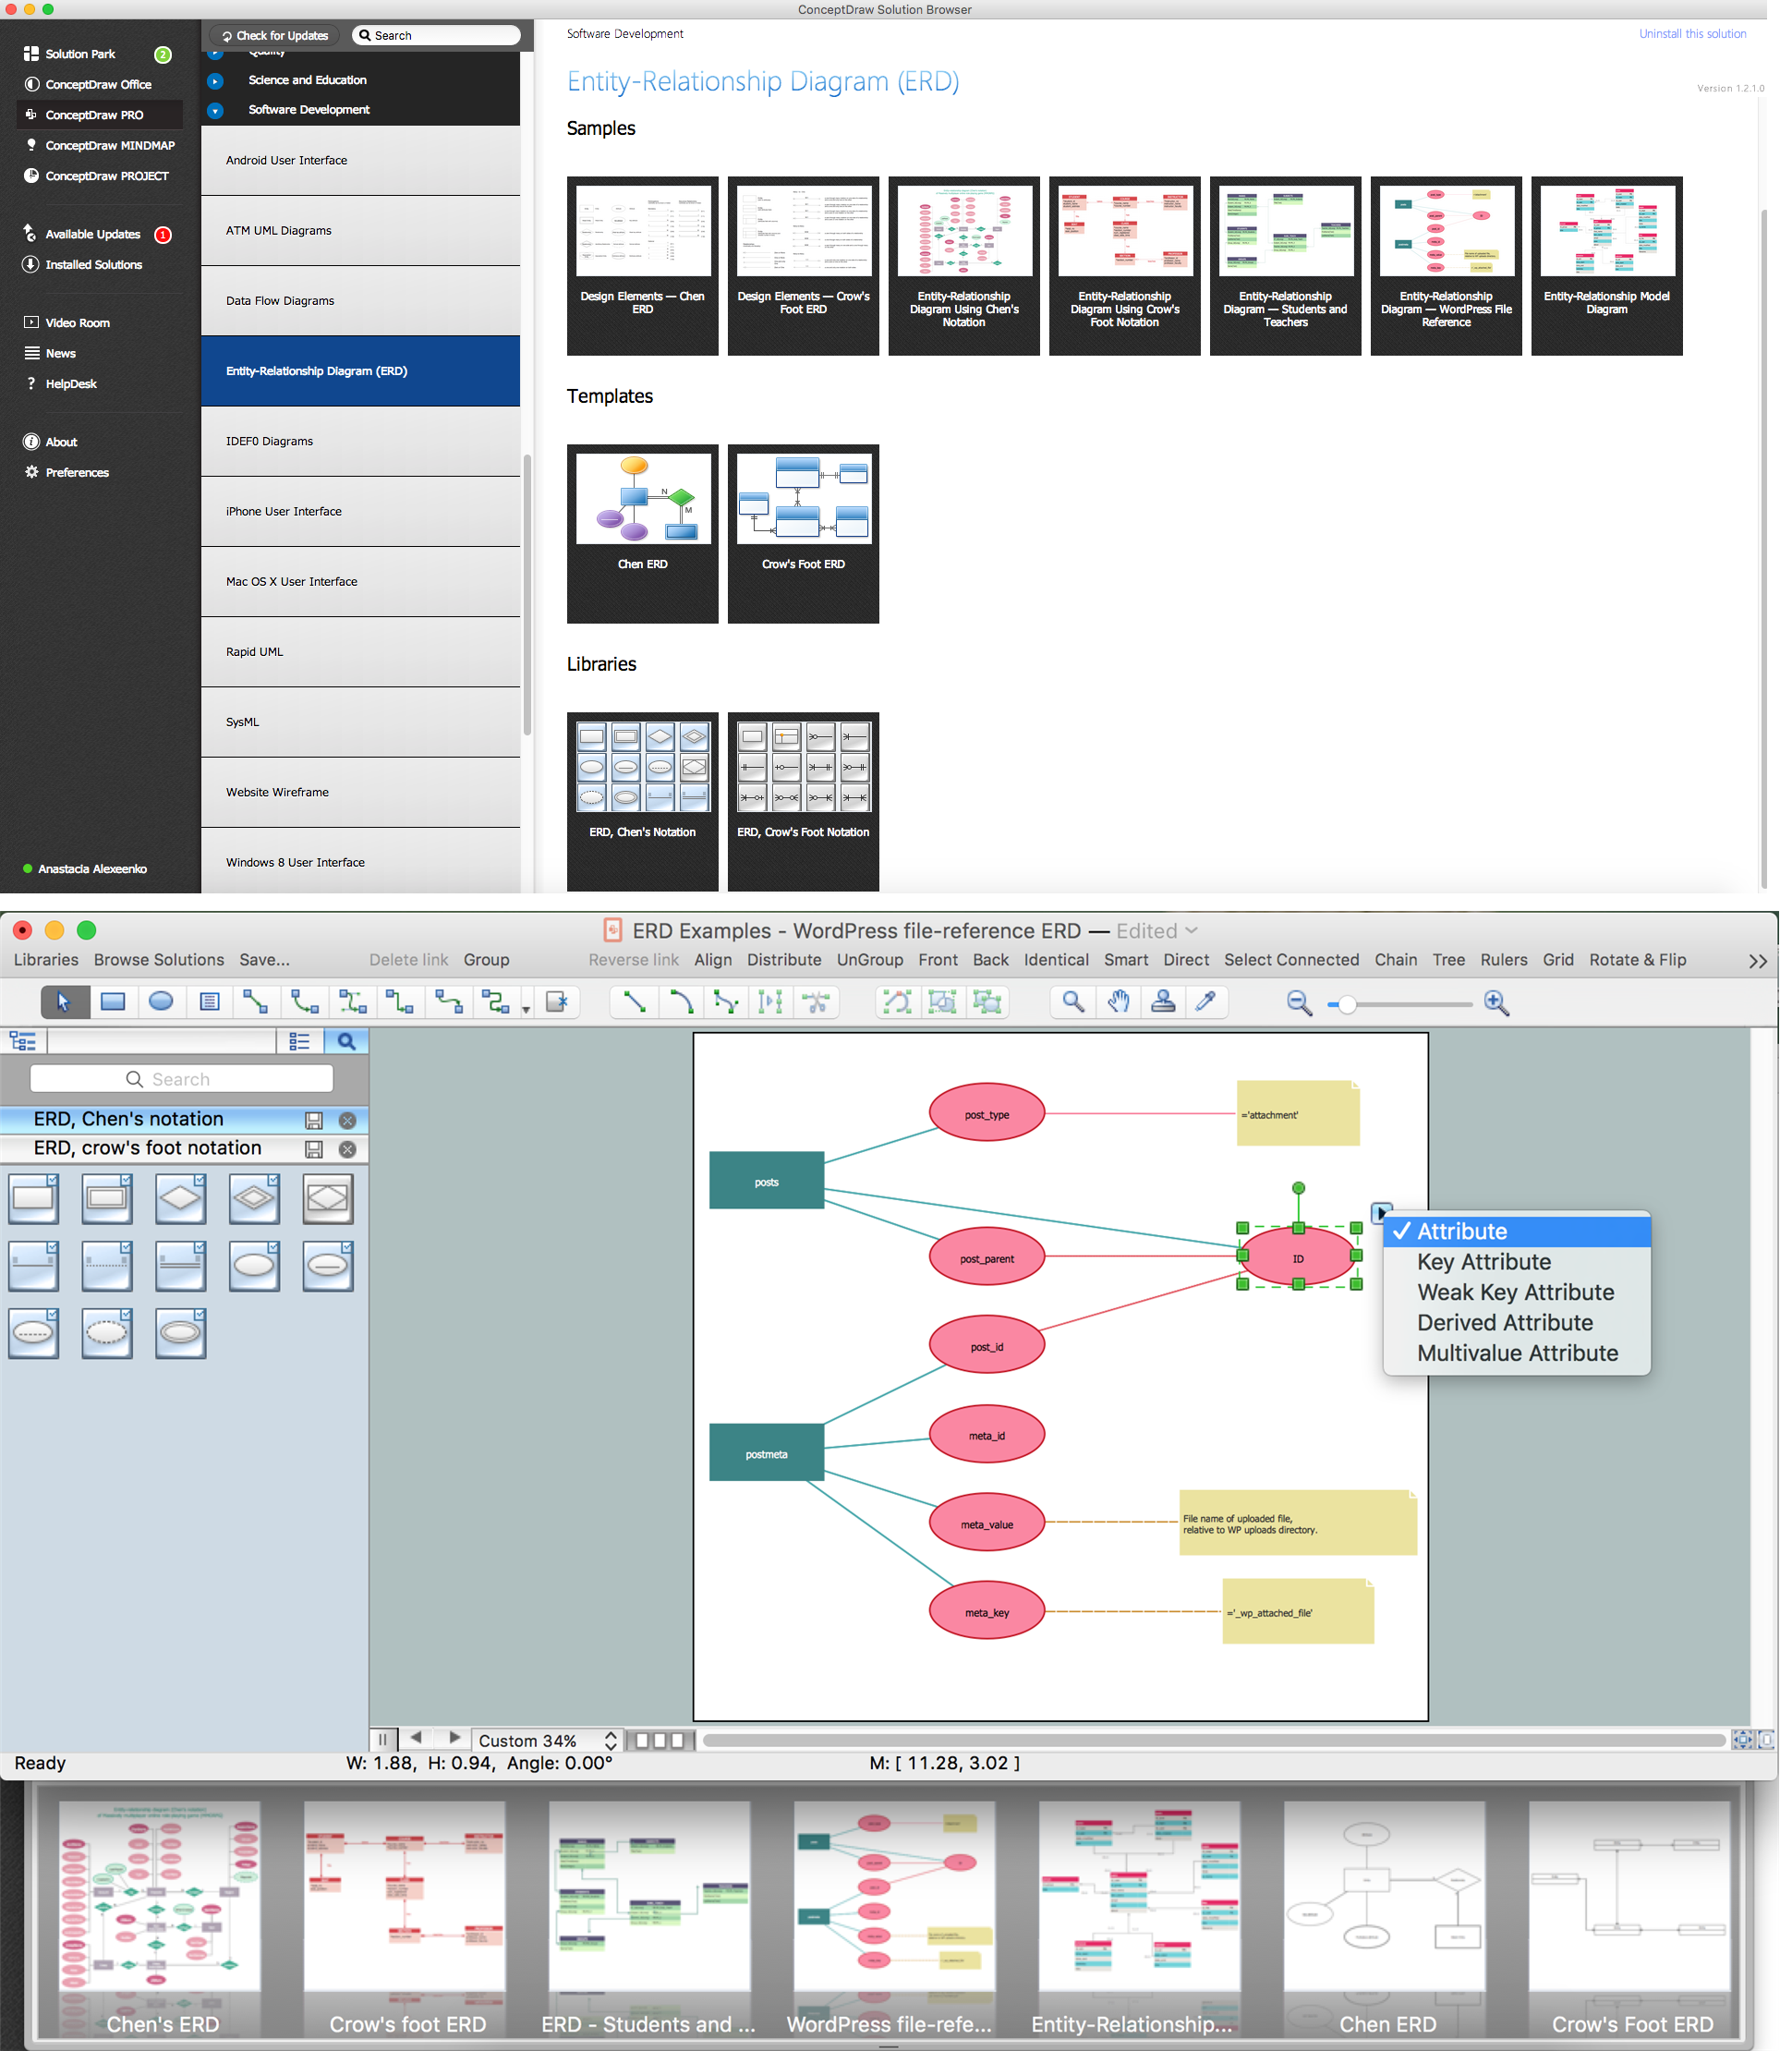Click 'Software Development' in solution list
Screen dimensions: 1792x2051
pos(307,110)
